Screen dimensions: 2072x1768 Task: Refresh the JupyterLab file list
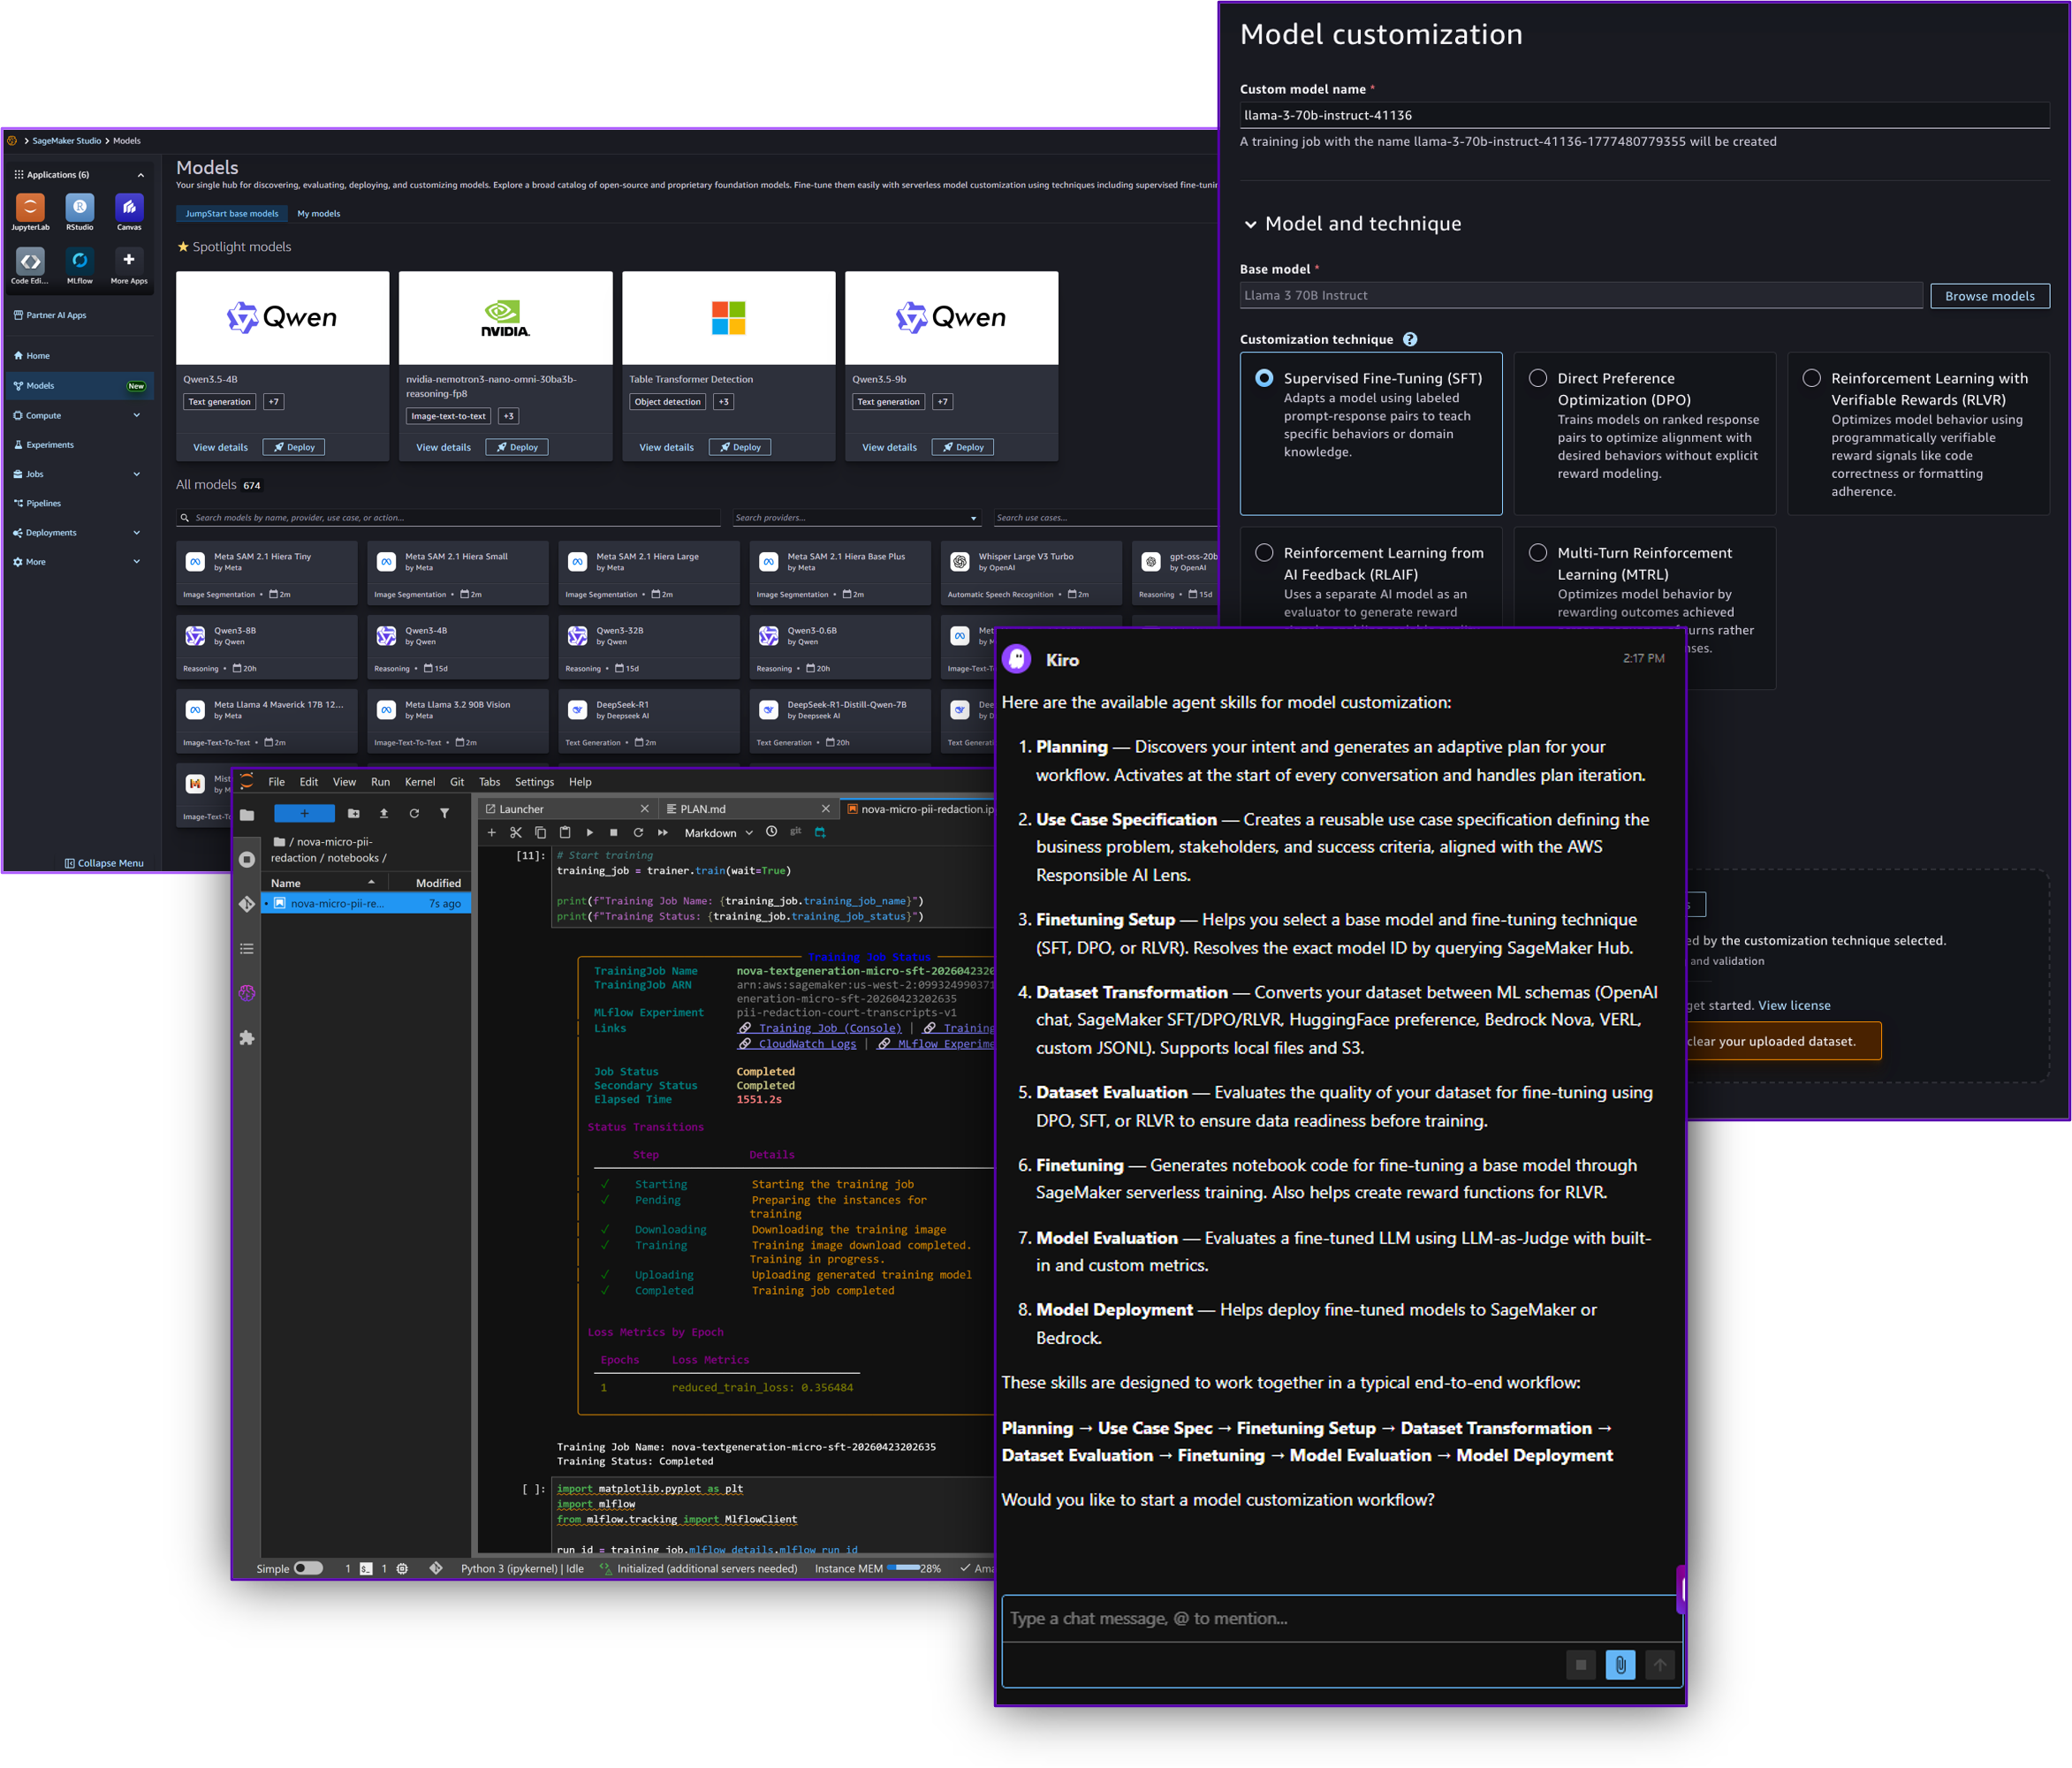(x=414, y=813)
